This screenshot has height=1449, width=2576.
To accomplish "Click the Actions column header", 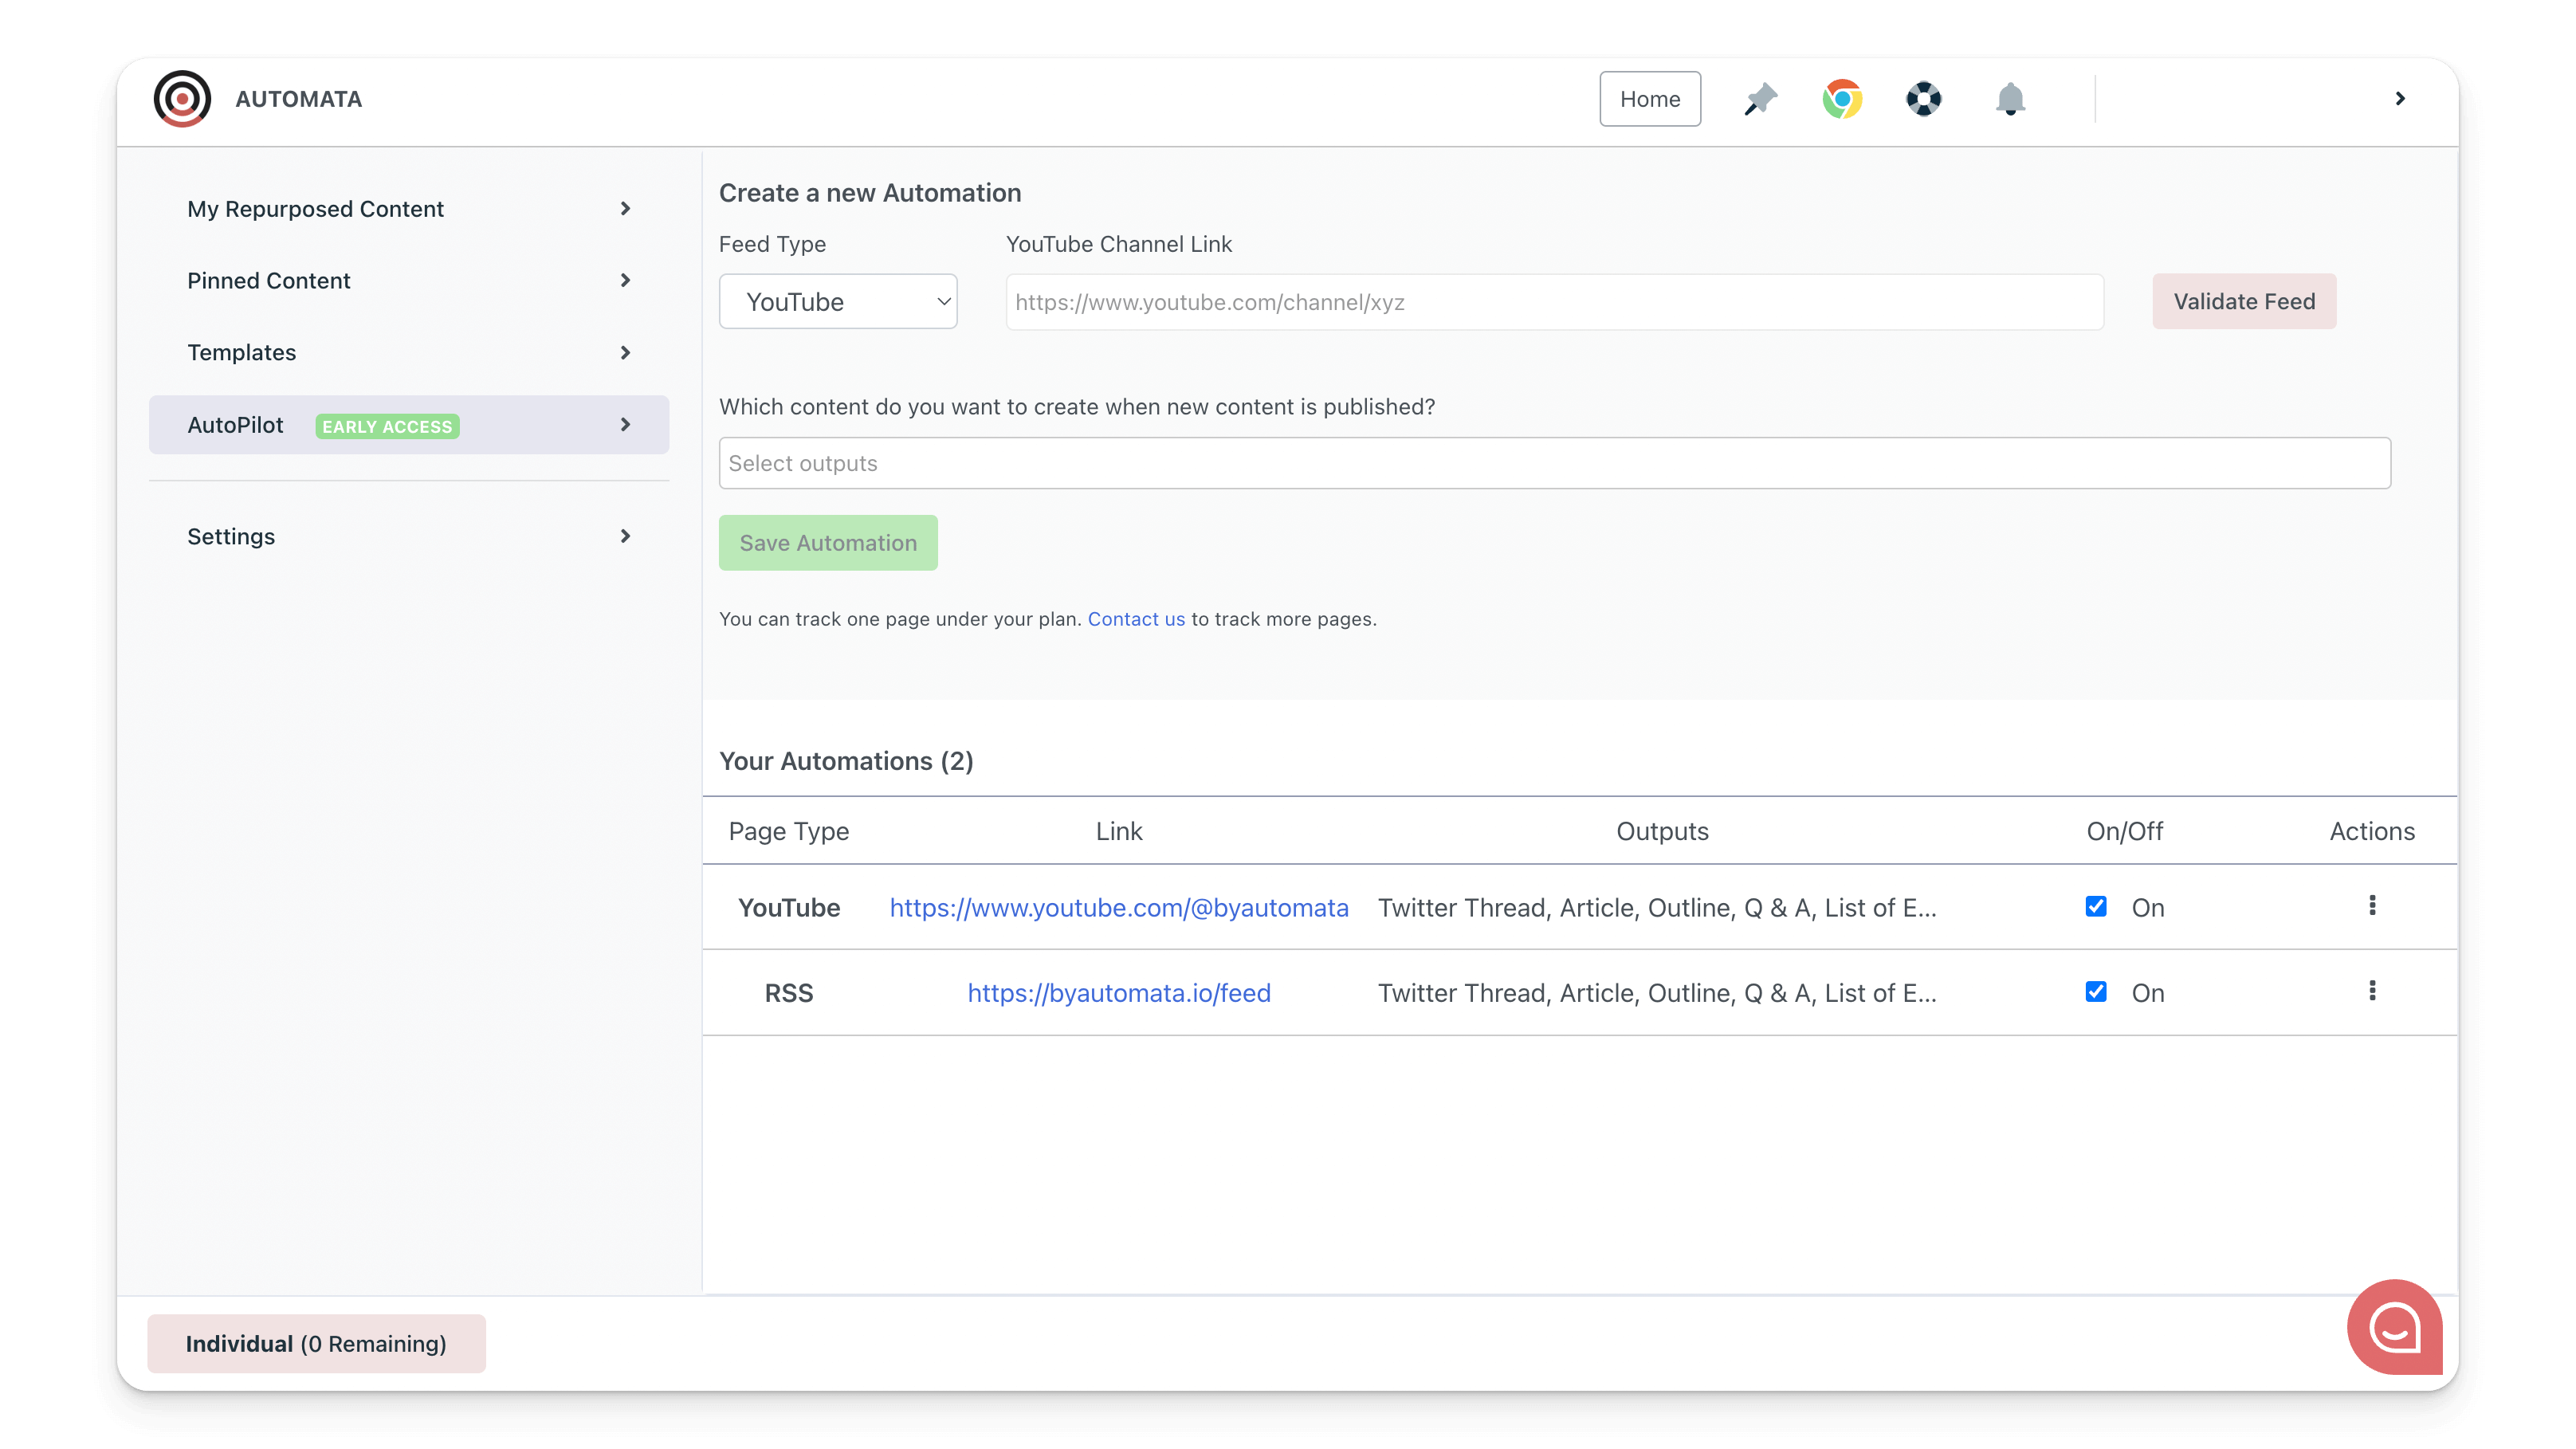I will [2372, 831].
